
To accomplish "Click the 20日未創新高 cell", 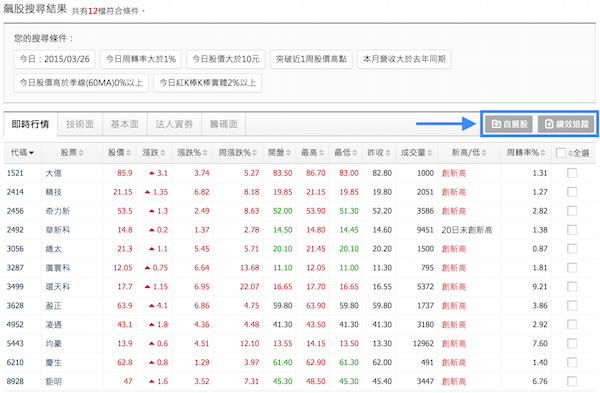I will [467, 230].
